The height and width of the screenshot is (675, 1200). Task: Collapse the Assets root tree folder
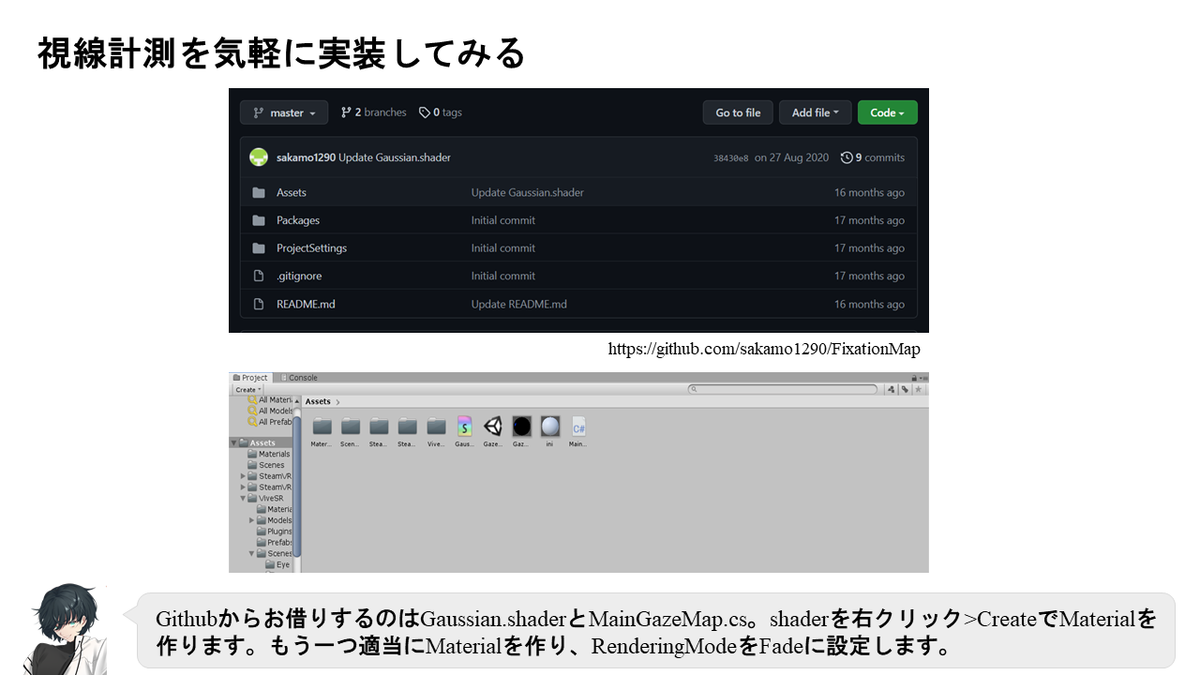pyautogui.click(x=234, y=443)
